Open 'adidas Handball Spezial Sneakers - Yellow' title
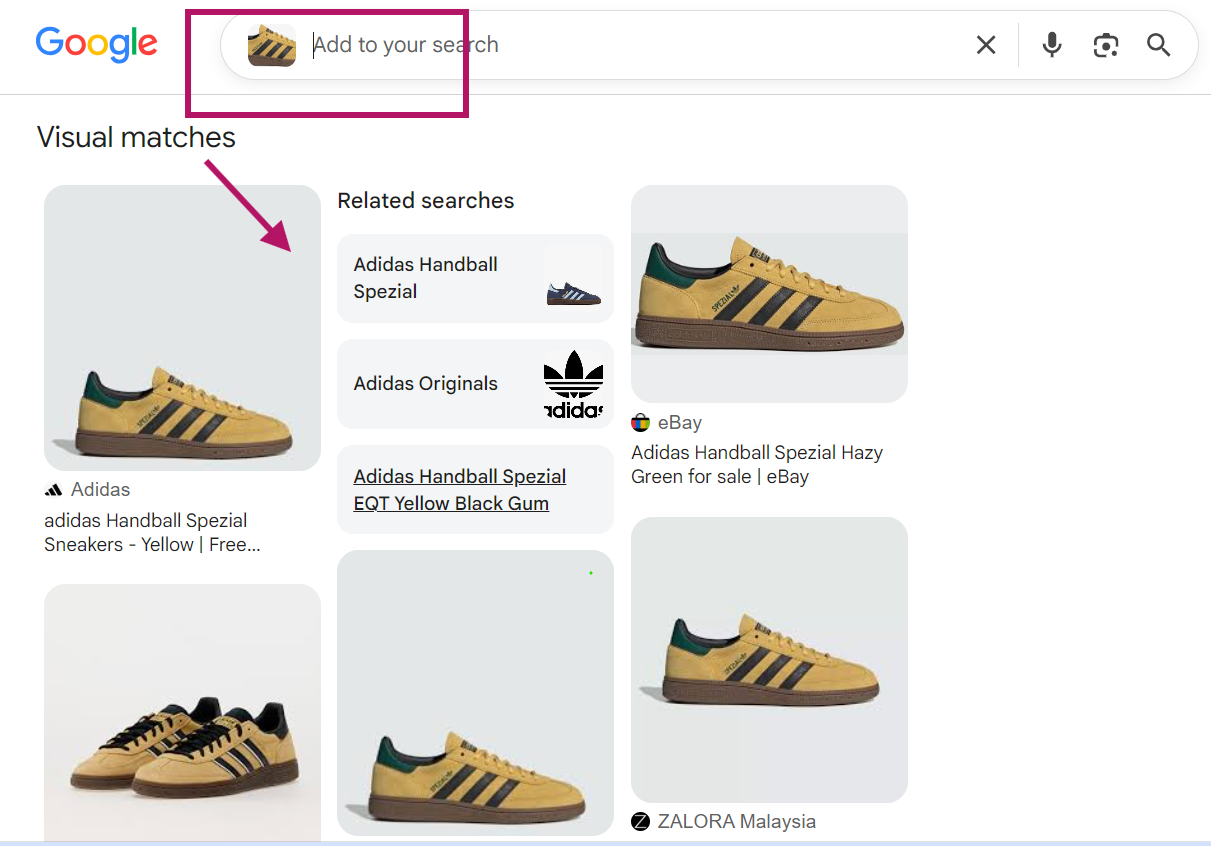Image resolution: width=1211 pixels, height=846 pixels. (x=152, y=532)
